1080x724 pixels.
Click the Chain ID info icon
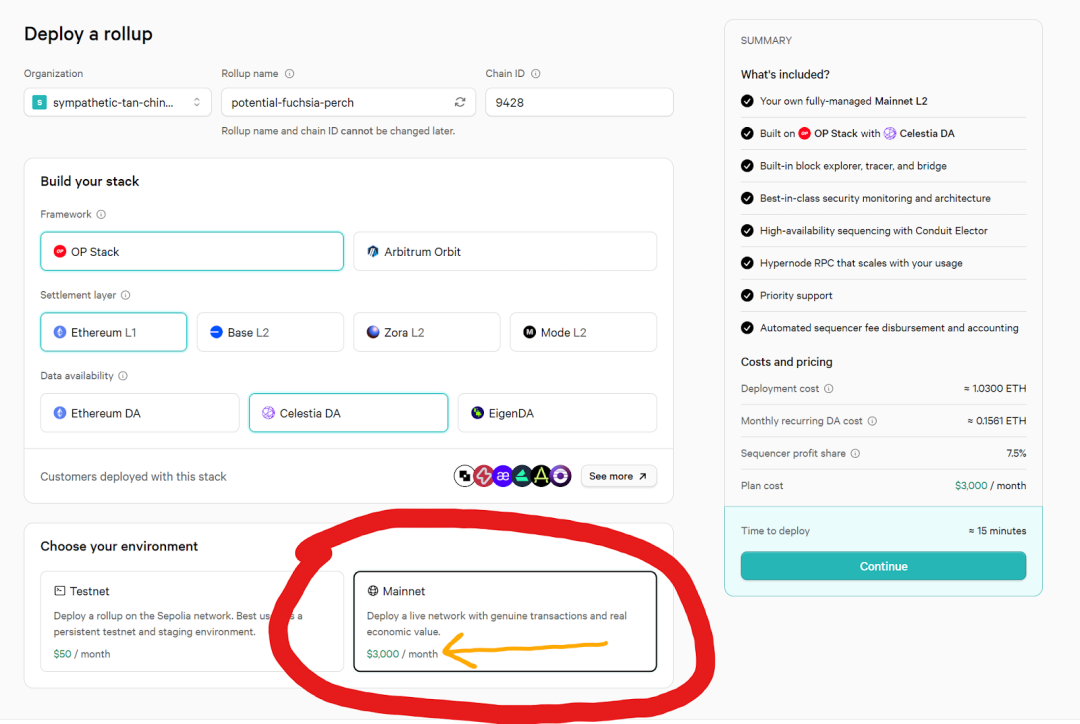click(536, 74)
